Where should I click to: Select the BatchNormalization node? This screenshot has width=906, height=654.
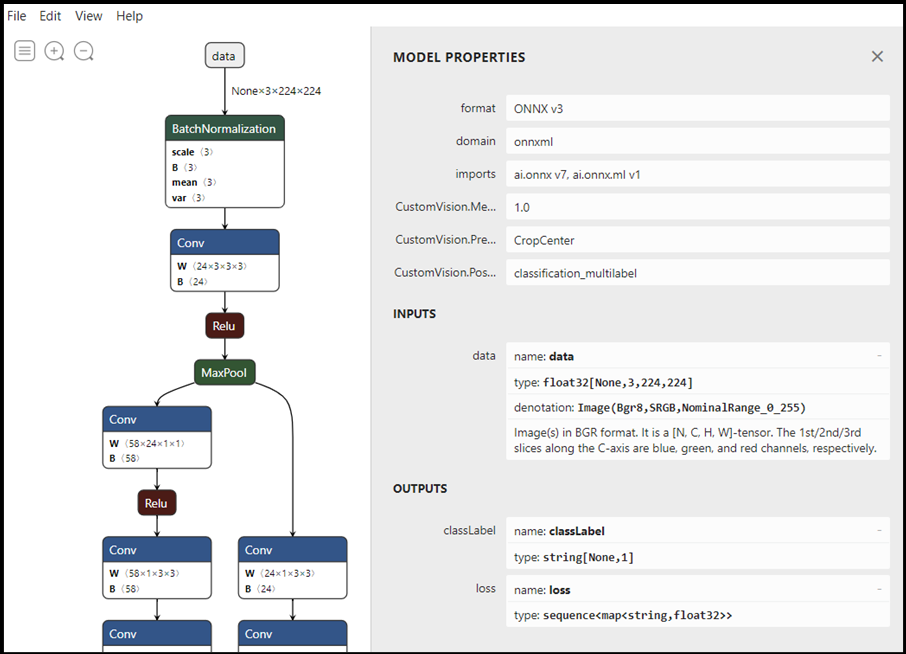[224, 129]
